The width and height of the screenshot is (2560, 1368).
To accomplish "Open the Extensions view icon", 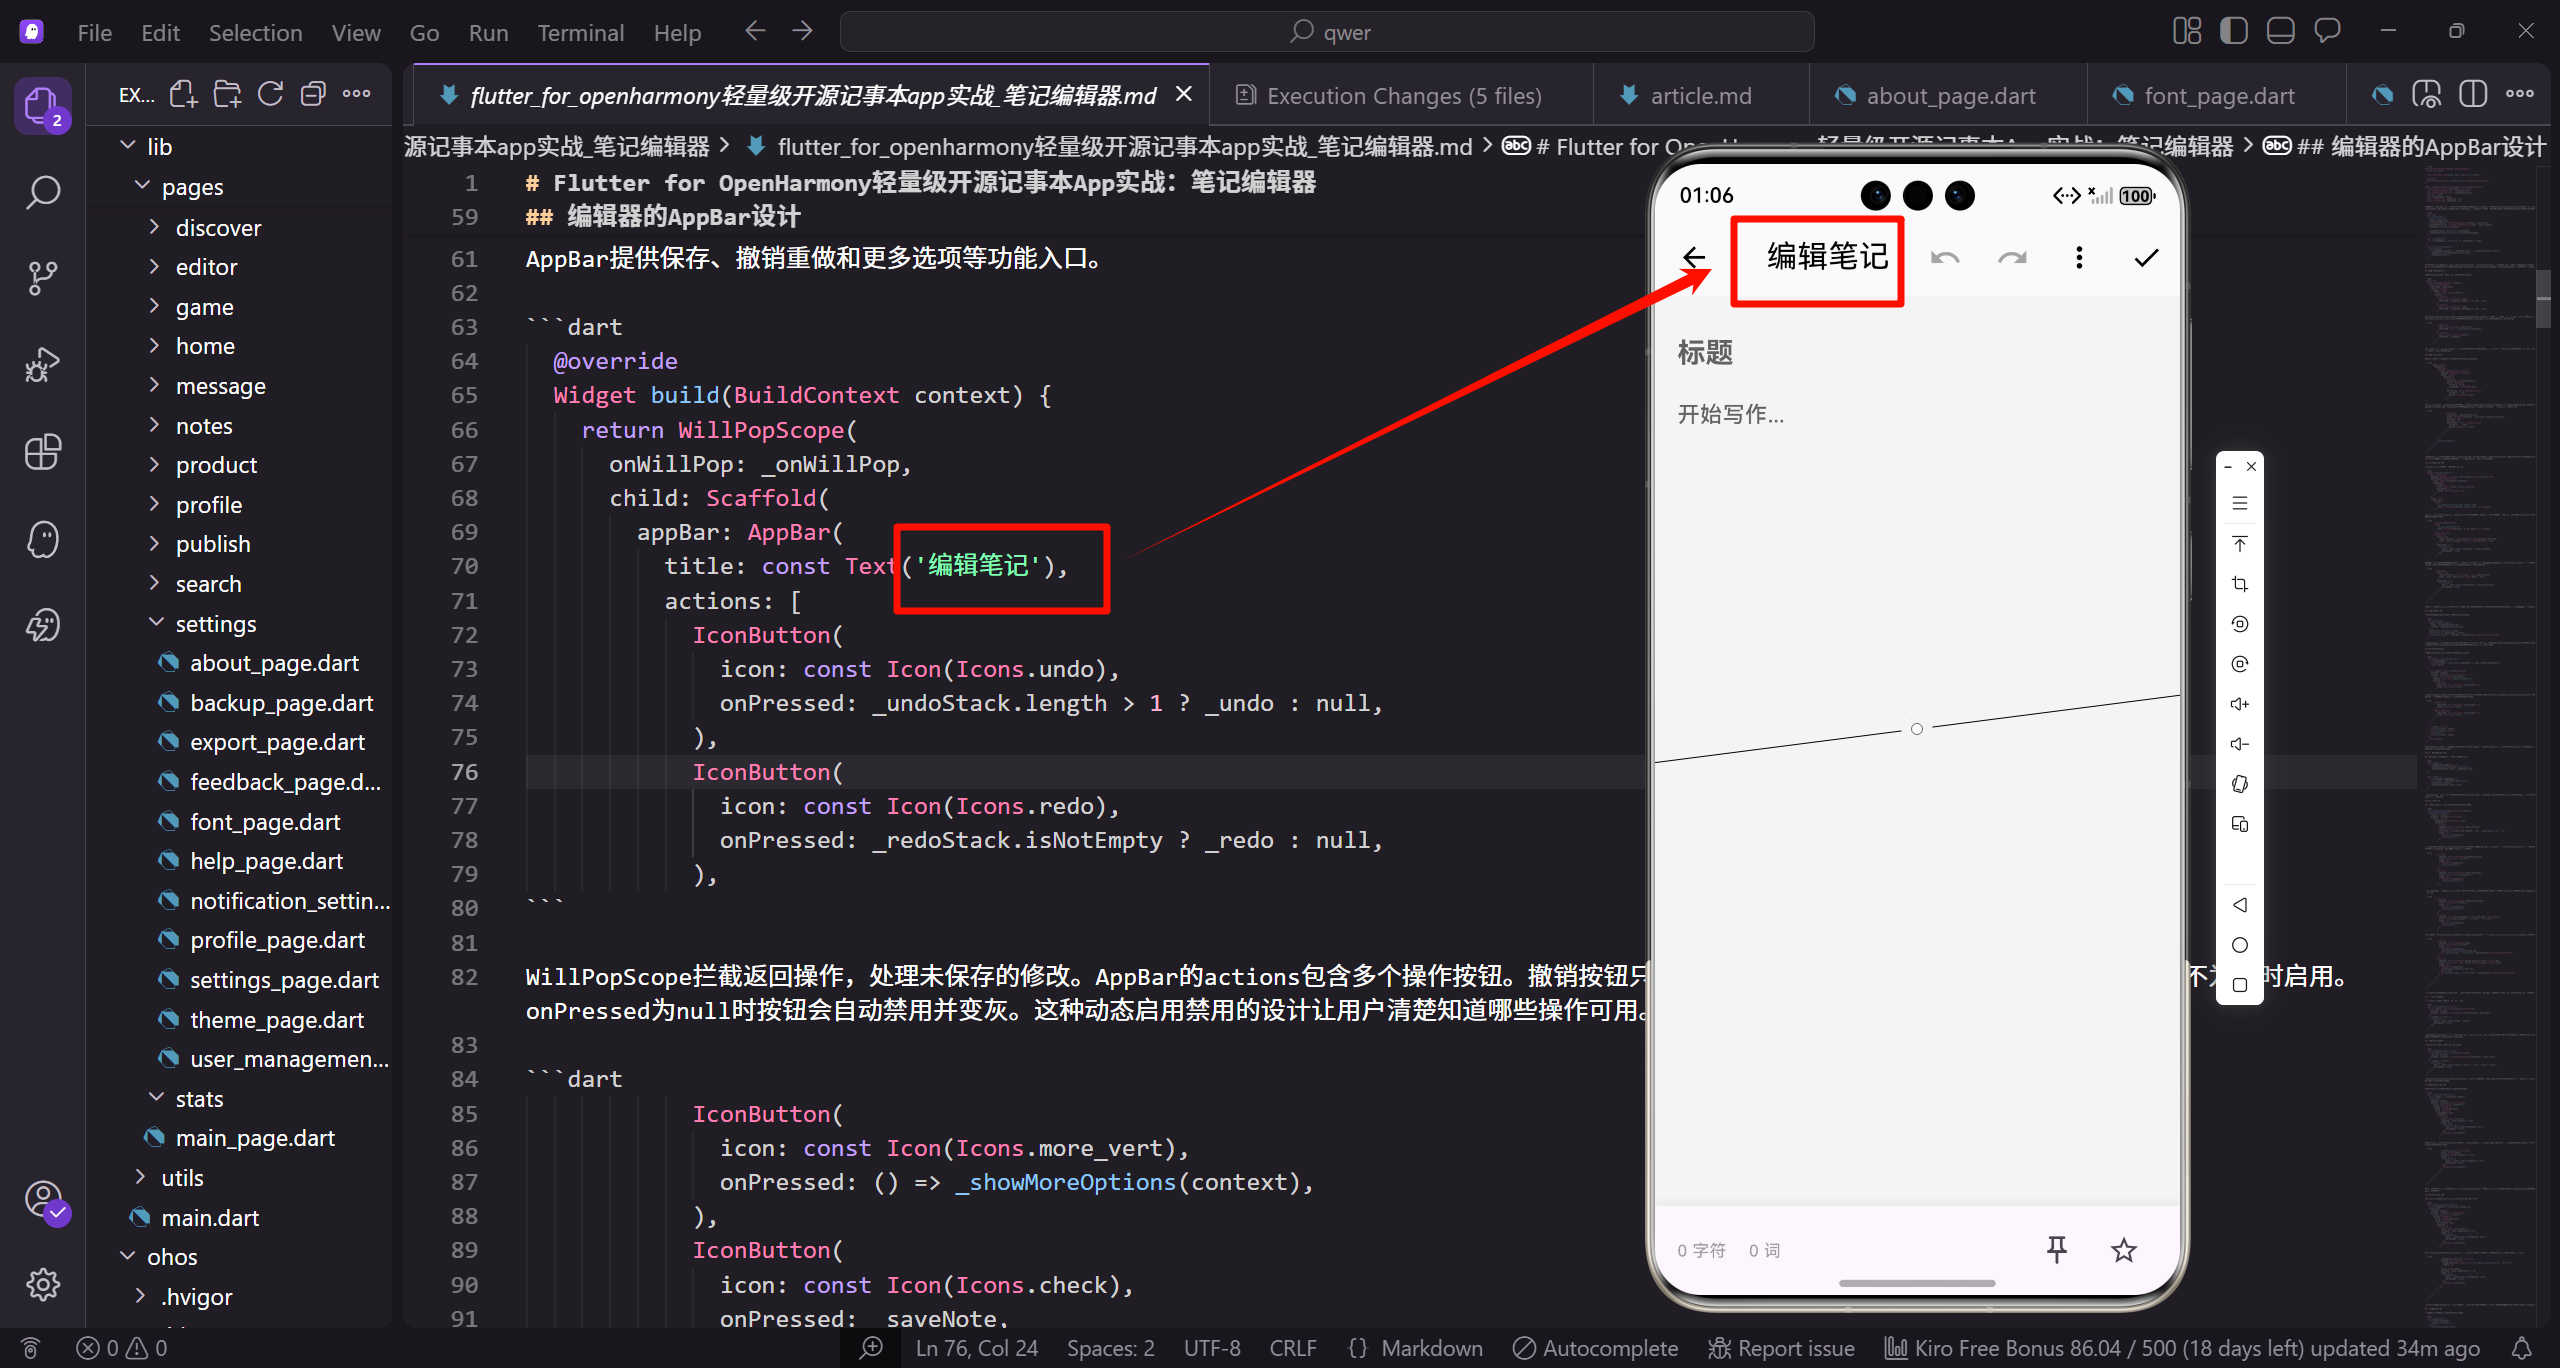I will (42, 452).
